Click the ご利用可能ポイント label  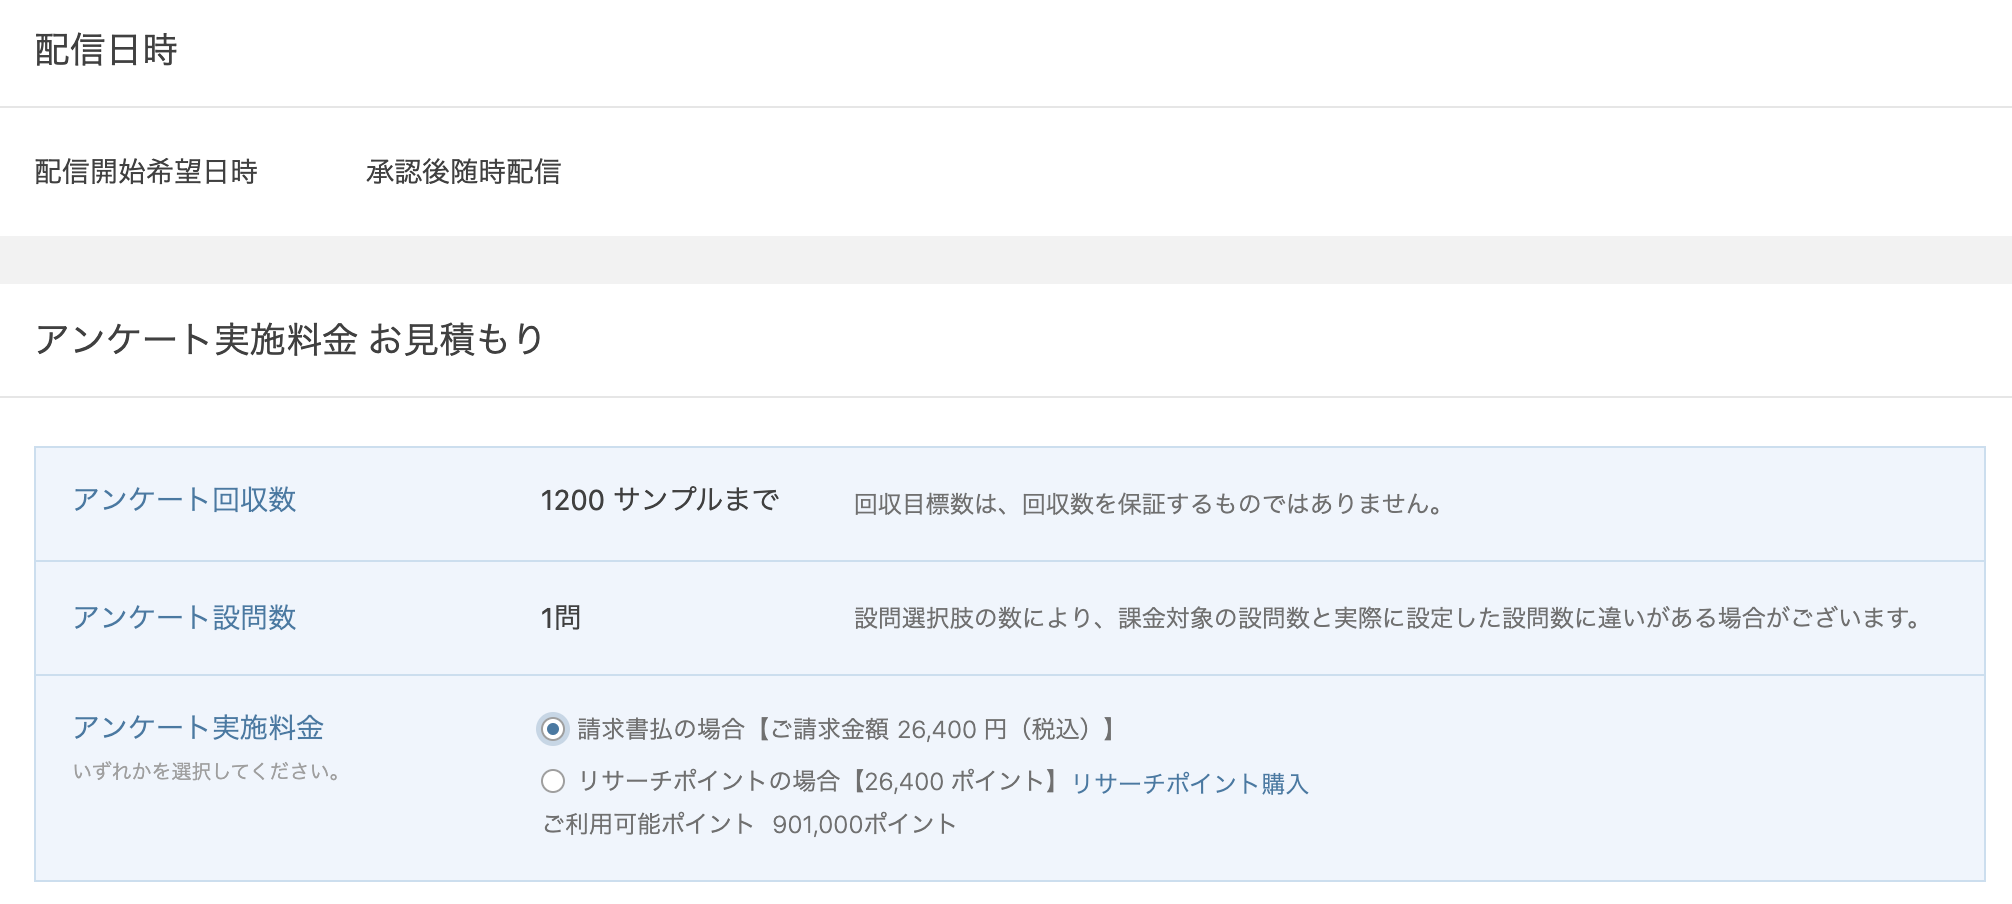coord(648,824)
